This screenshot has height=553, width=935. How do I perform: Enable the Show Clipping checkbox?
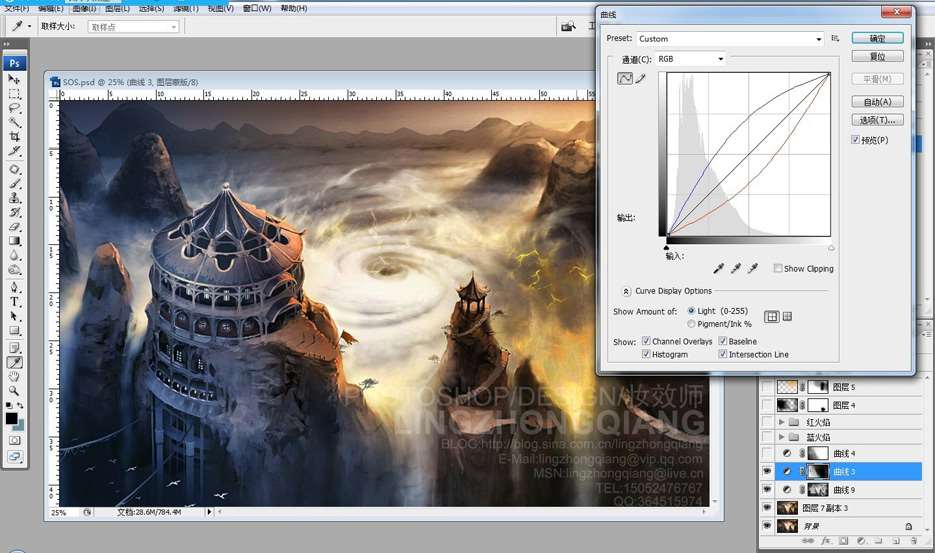(x=778, y=268)
